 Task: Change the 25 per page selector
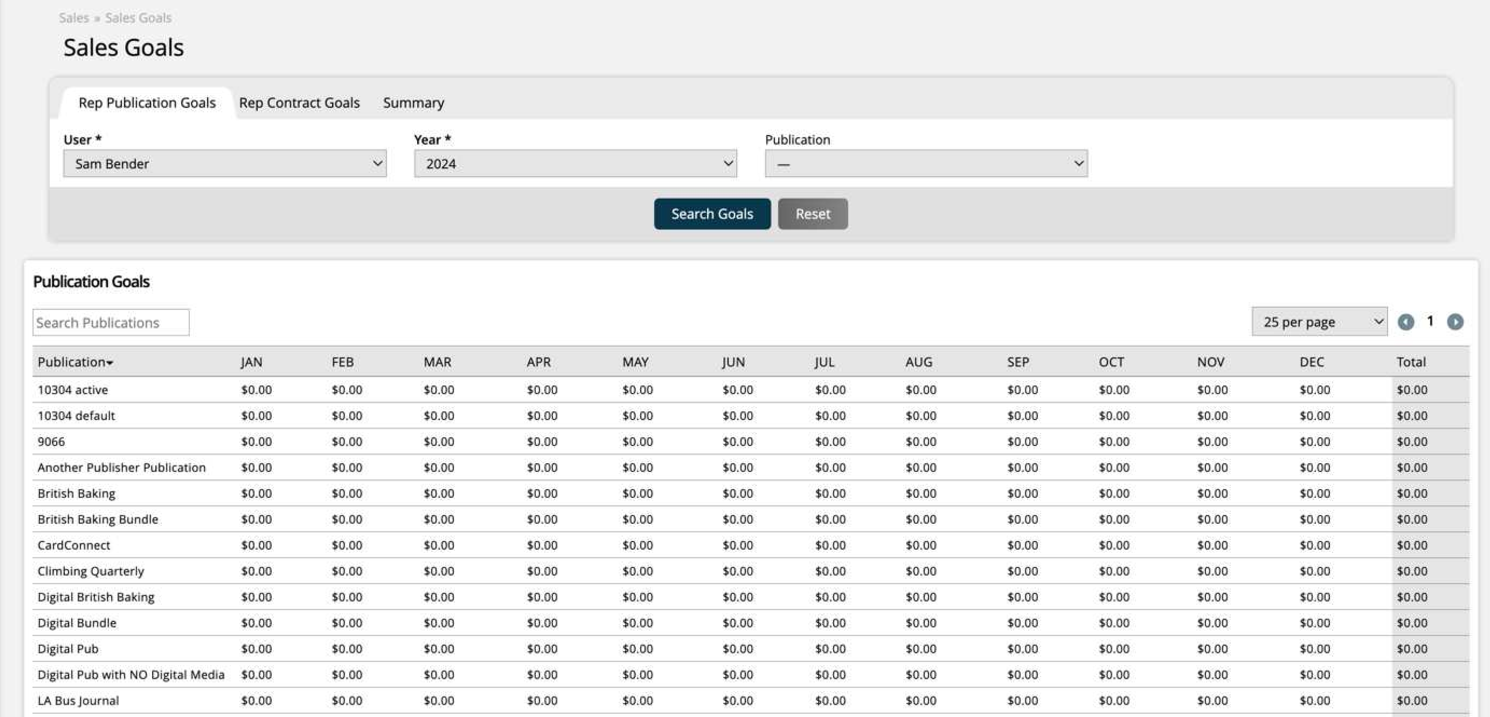(1319, 322)
